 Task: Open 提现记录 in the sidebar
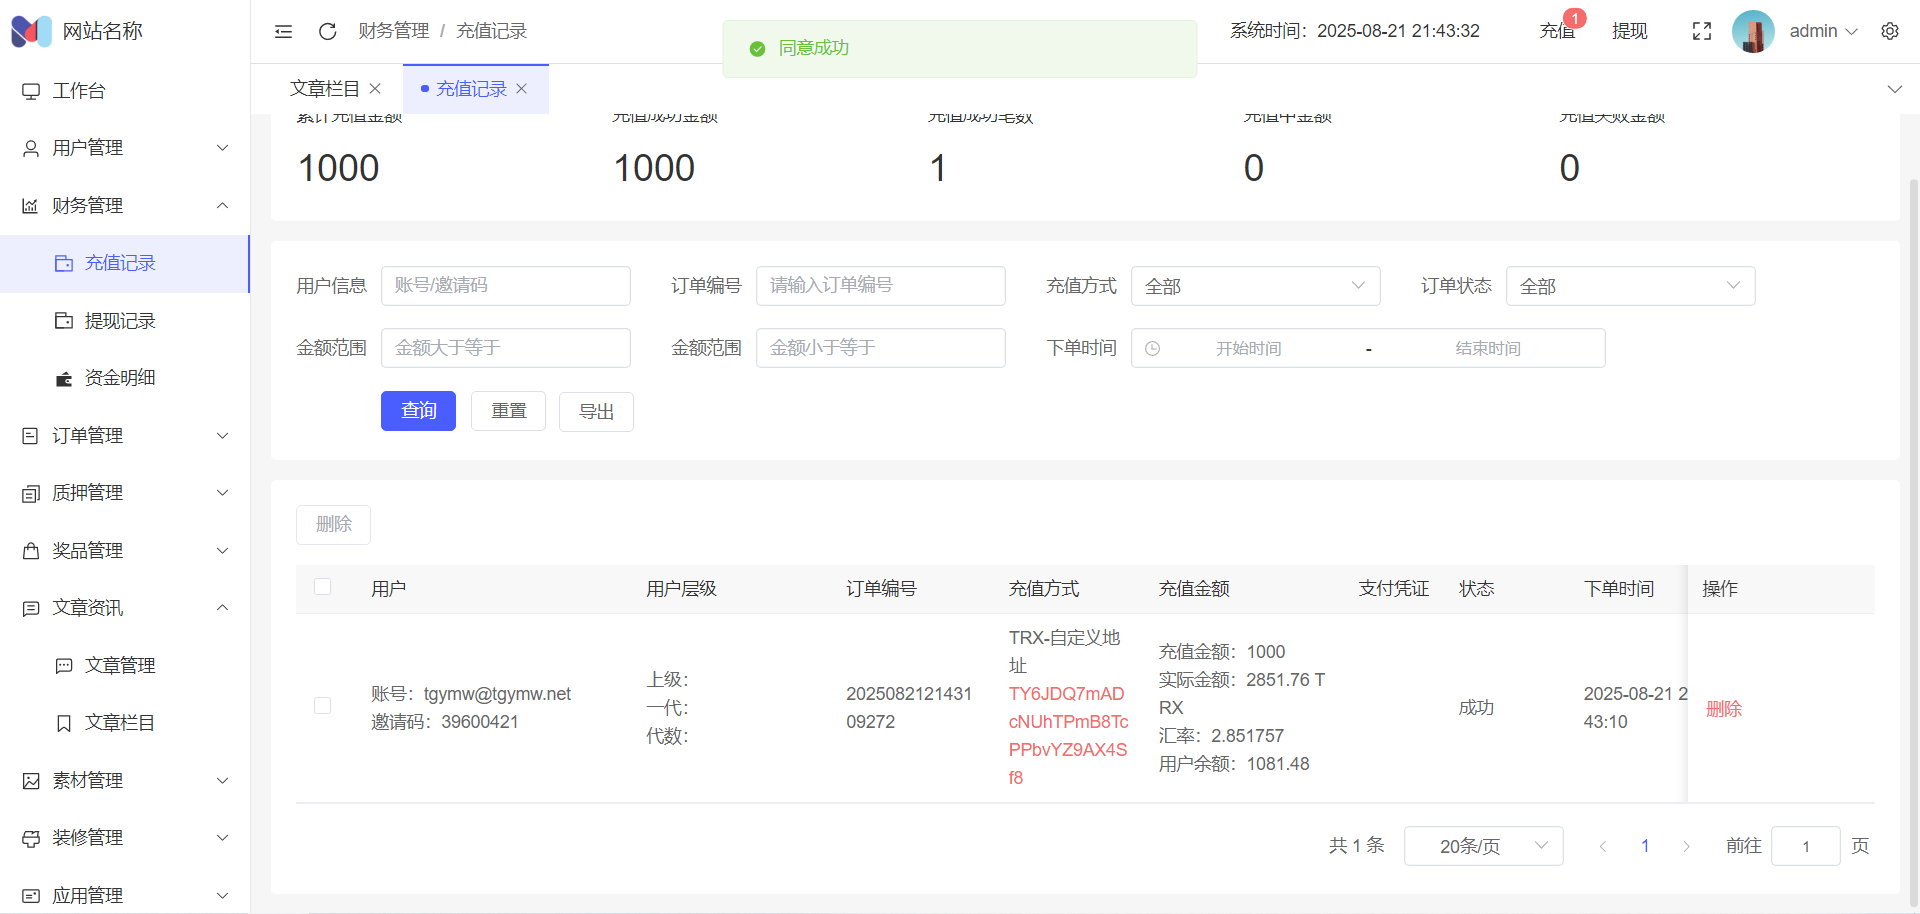tap(120, 321)
